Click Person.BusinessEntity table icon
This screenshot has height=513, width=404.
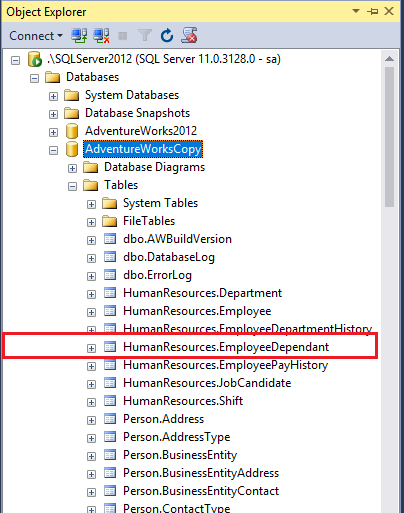[x=110, y=455]
